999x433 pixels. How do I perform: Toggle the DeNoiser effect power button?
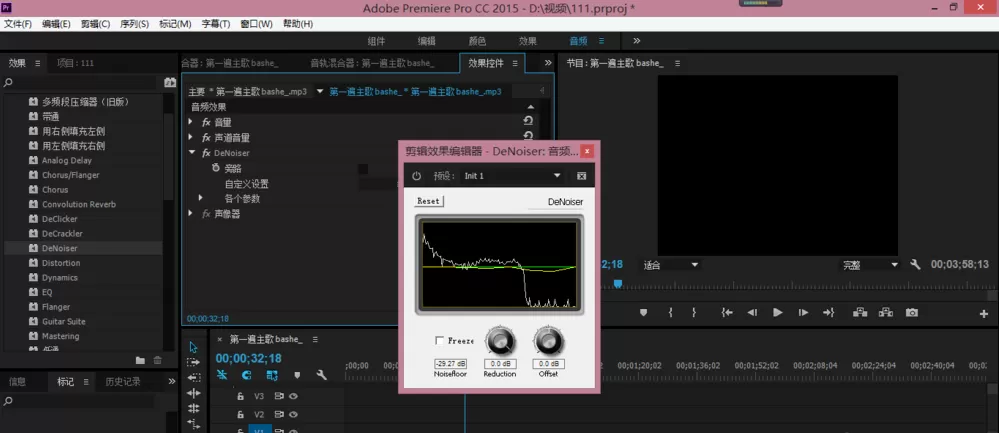[x=416, y=176]
